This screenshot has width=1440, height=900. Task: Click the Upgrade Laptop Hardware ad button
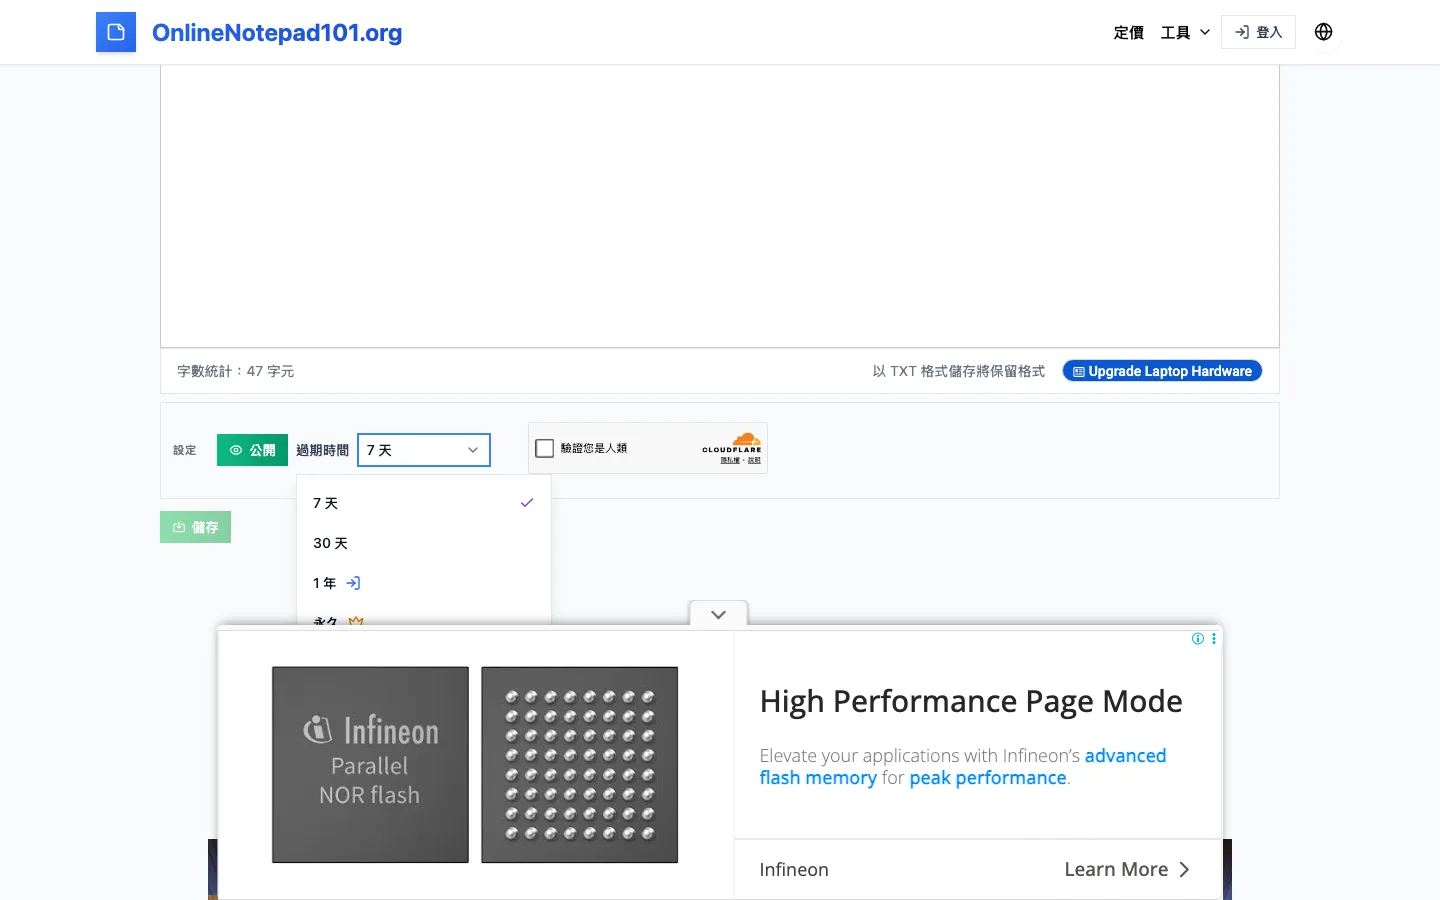(1162, 371)
